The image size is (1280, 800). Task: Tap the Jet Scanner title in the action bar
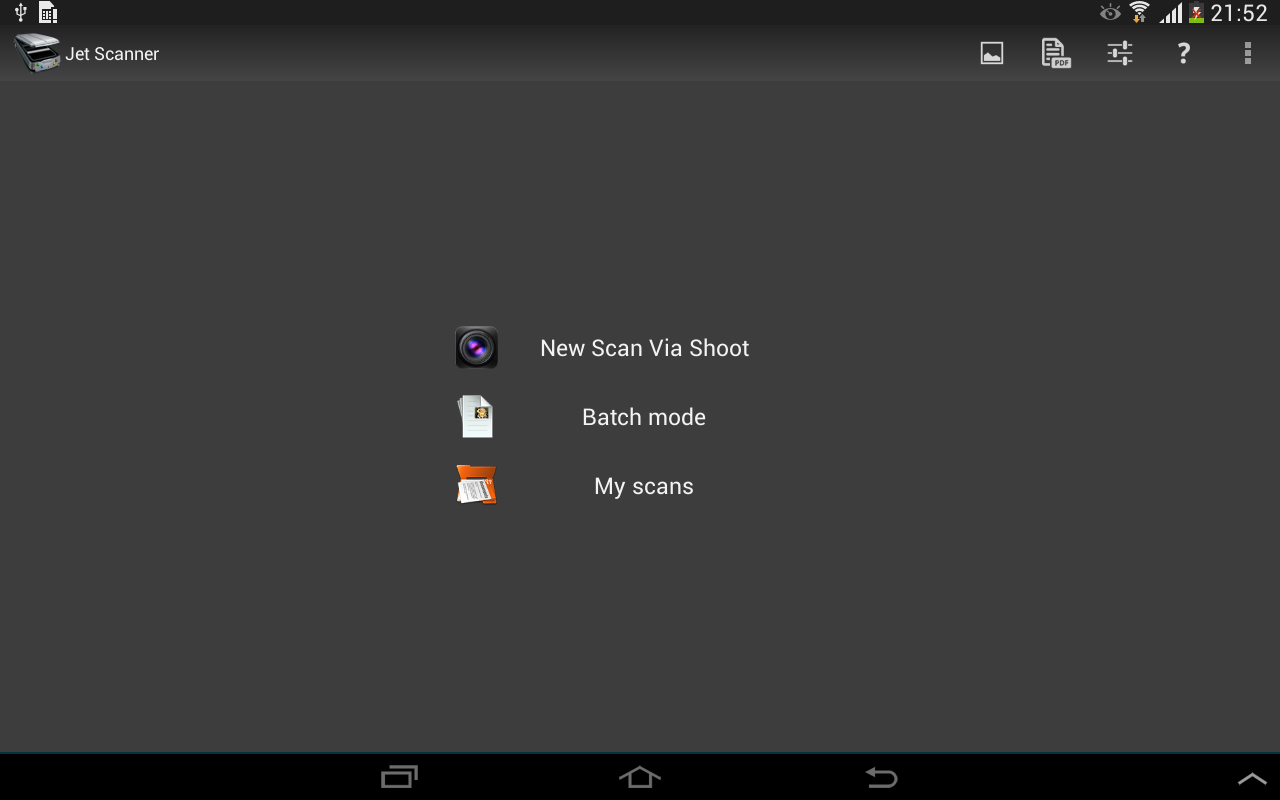pos(112,53)
